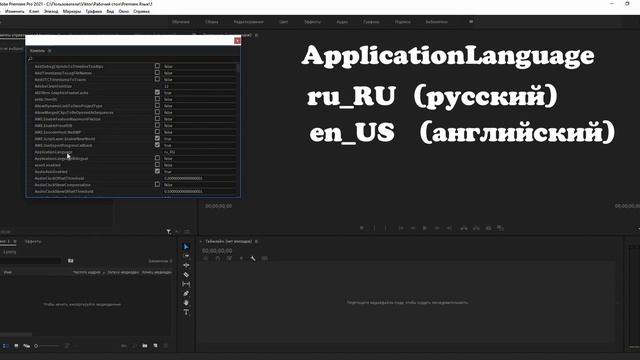Open timeline wrench display settings
Image resolution: width=640 pixels, height=360 pixels.
click(x=253, y=258)
